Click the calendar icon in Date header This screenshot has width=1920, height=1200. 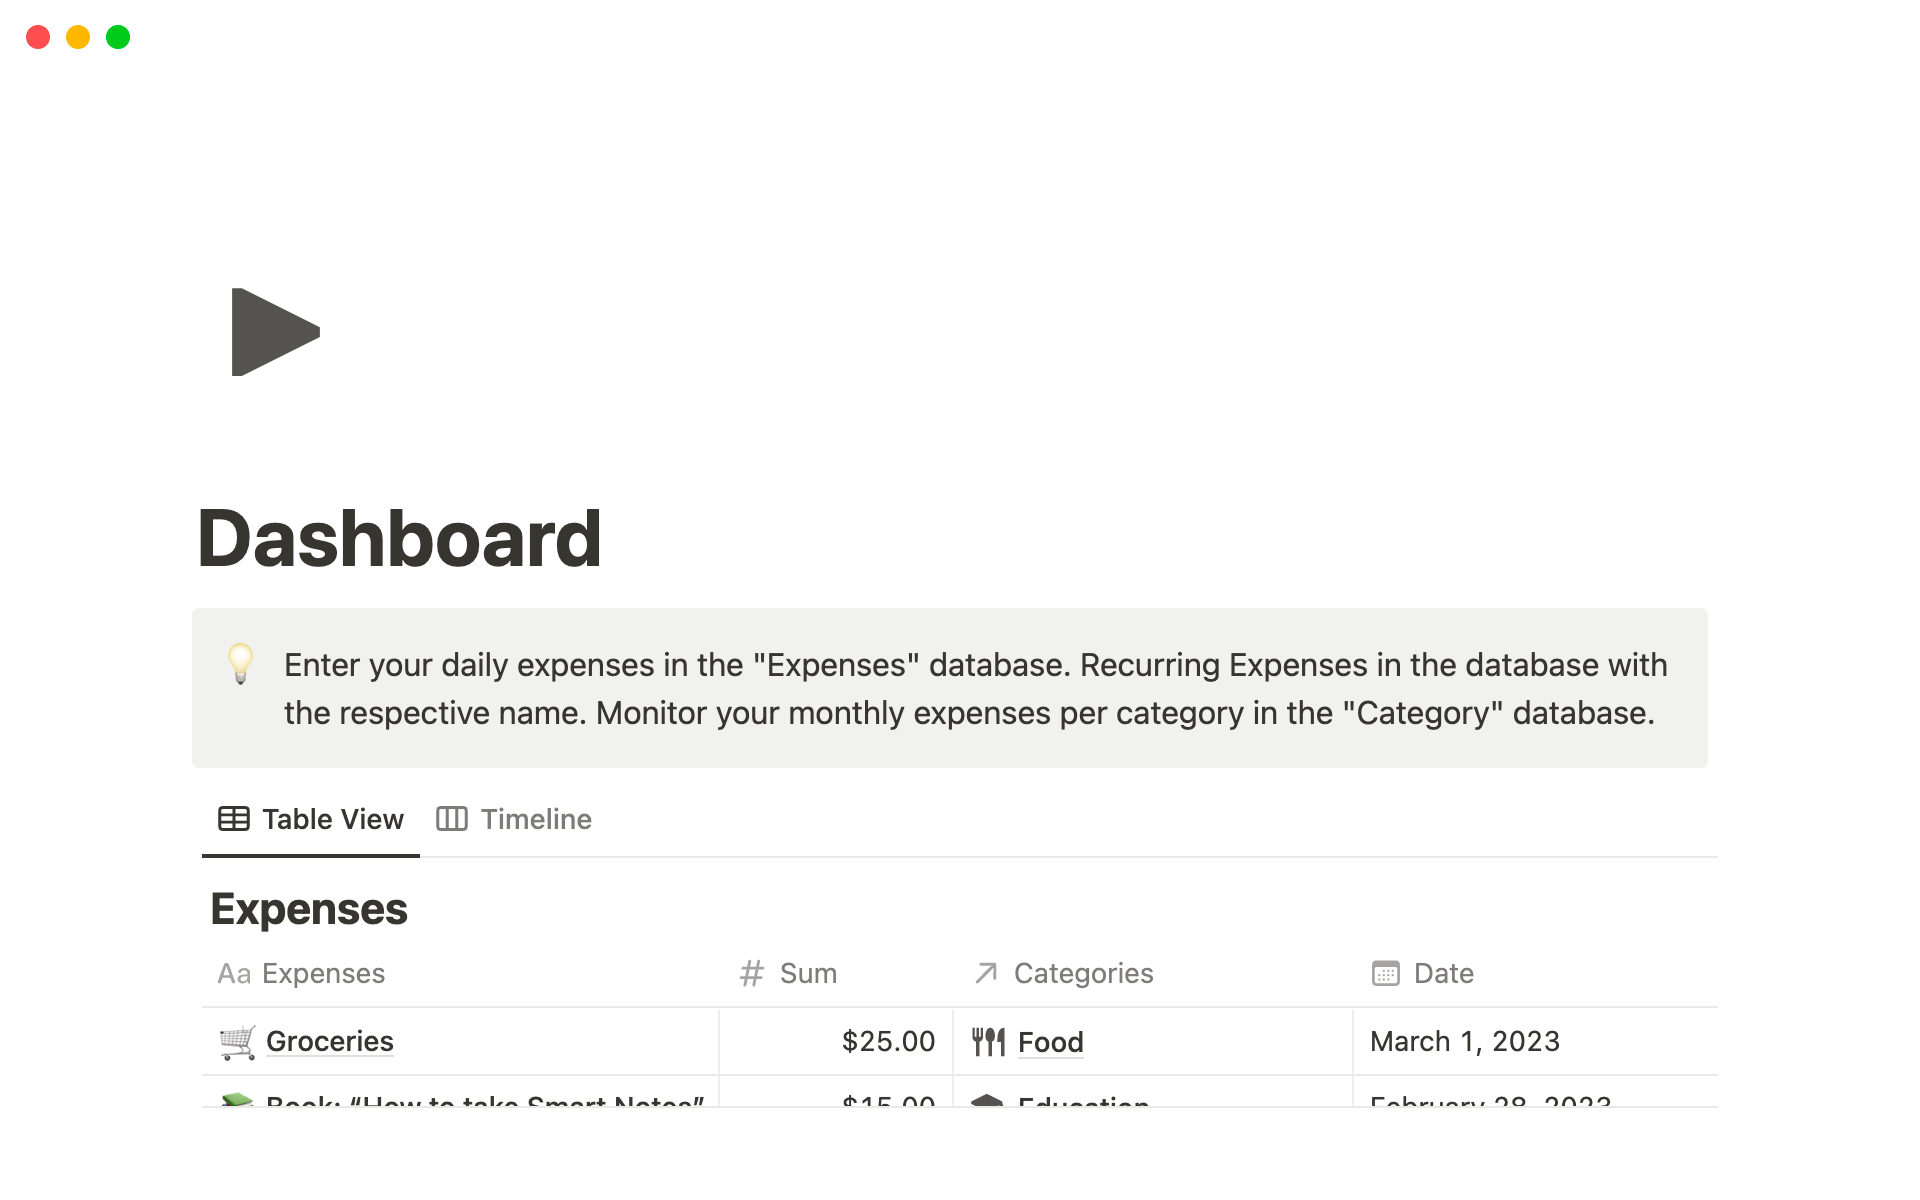point(1385,973)
